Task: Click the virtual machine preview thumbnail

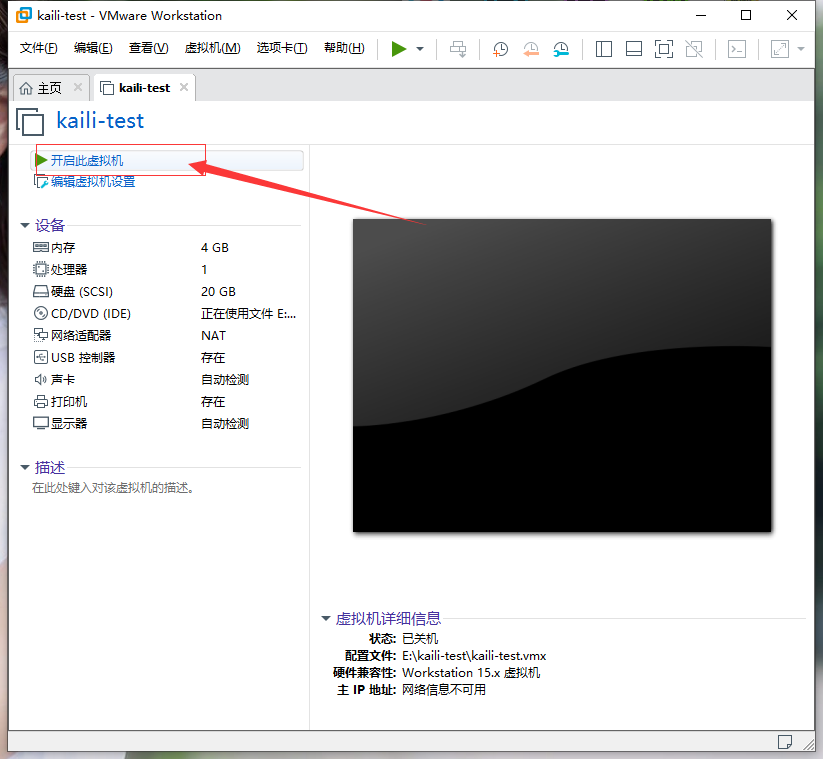Action: coord(562,375)
